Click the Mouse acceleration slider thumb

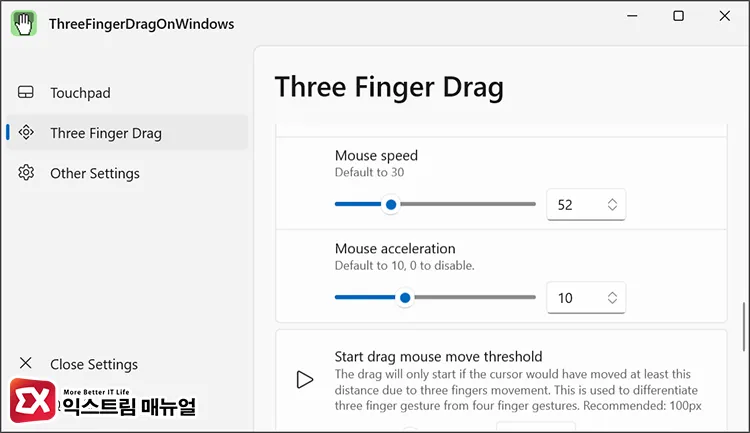click(405, 298)
